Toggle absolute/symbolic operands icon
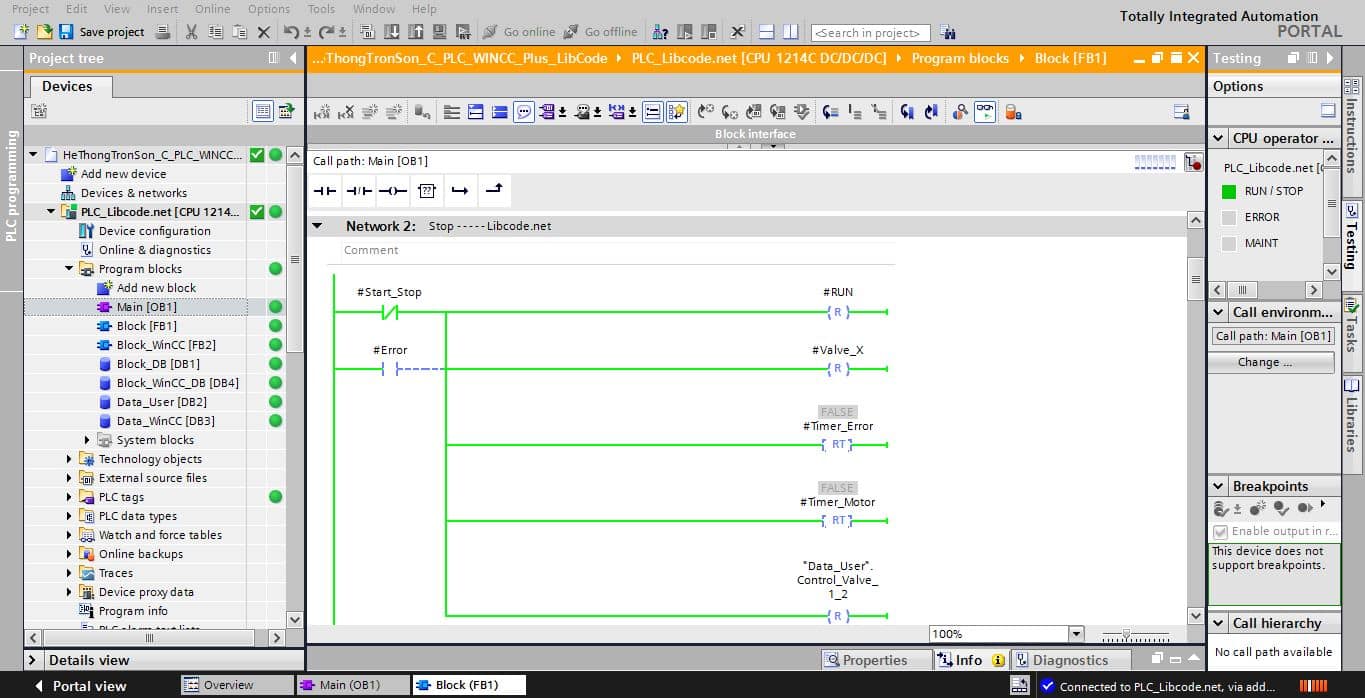Screen dimensions: 1365x698 (547, 112)
